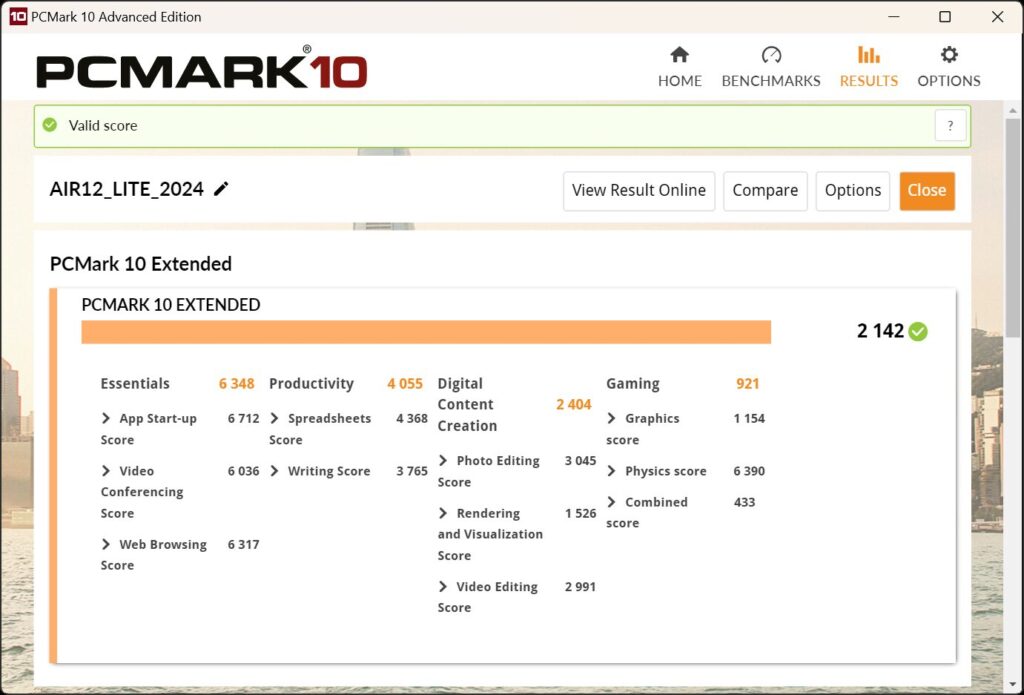This screenshot has height=695, width=1024.
Task: Click the Valid score text
Action: 103,125
